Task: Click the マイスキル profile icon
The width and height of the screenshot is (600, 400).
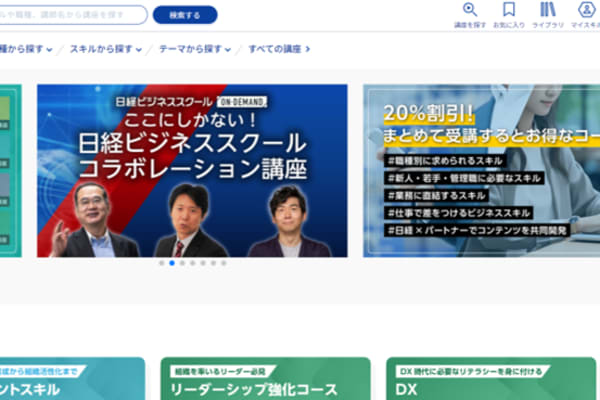Action: coord(585,12)
